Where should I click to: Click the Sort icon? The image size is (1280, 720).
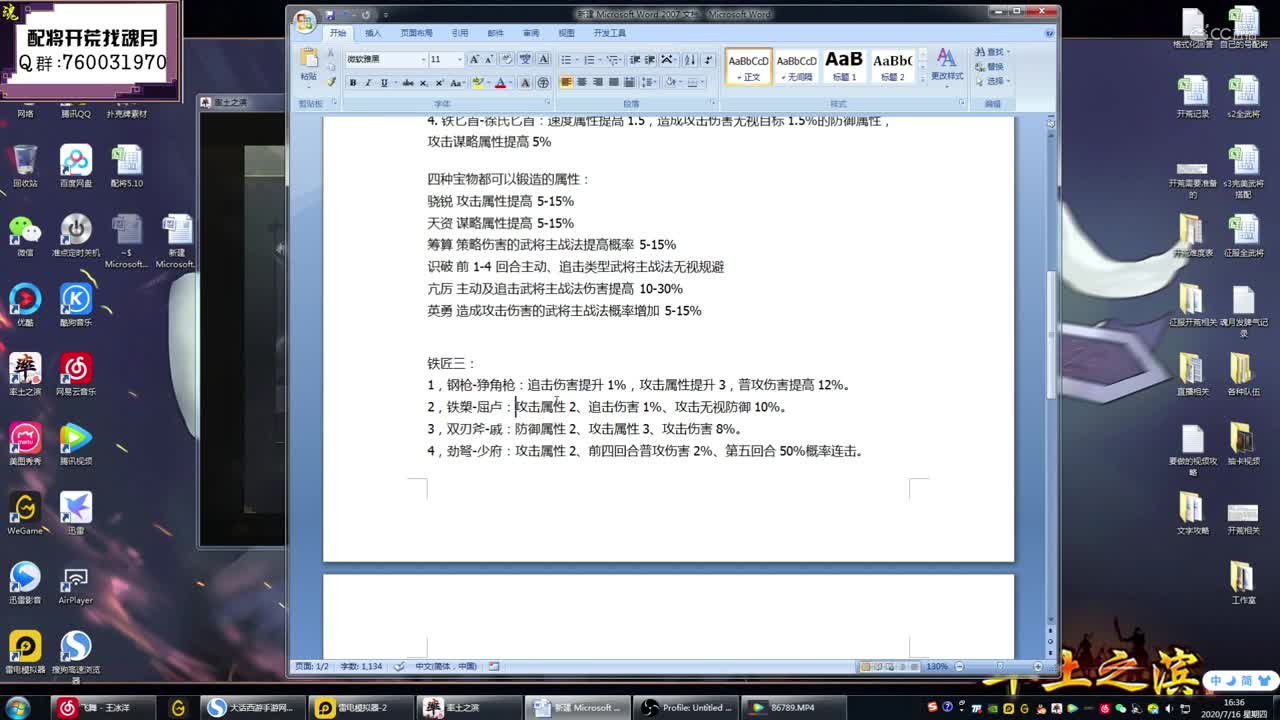click(690, 60)
